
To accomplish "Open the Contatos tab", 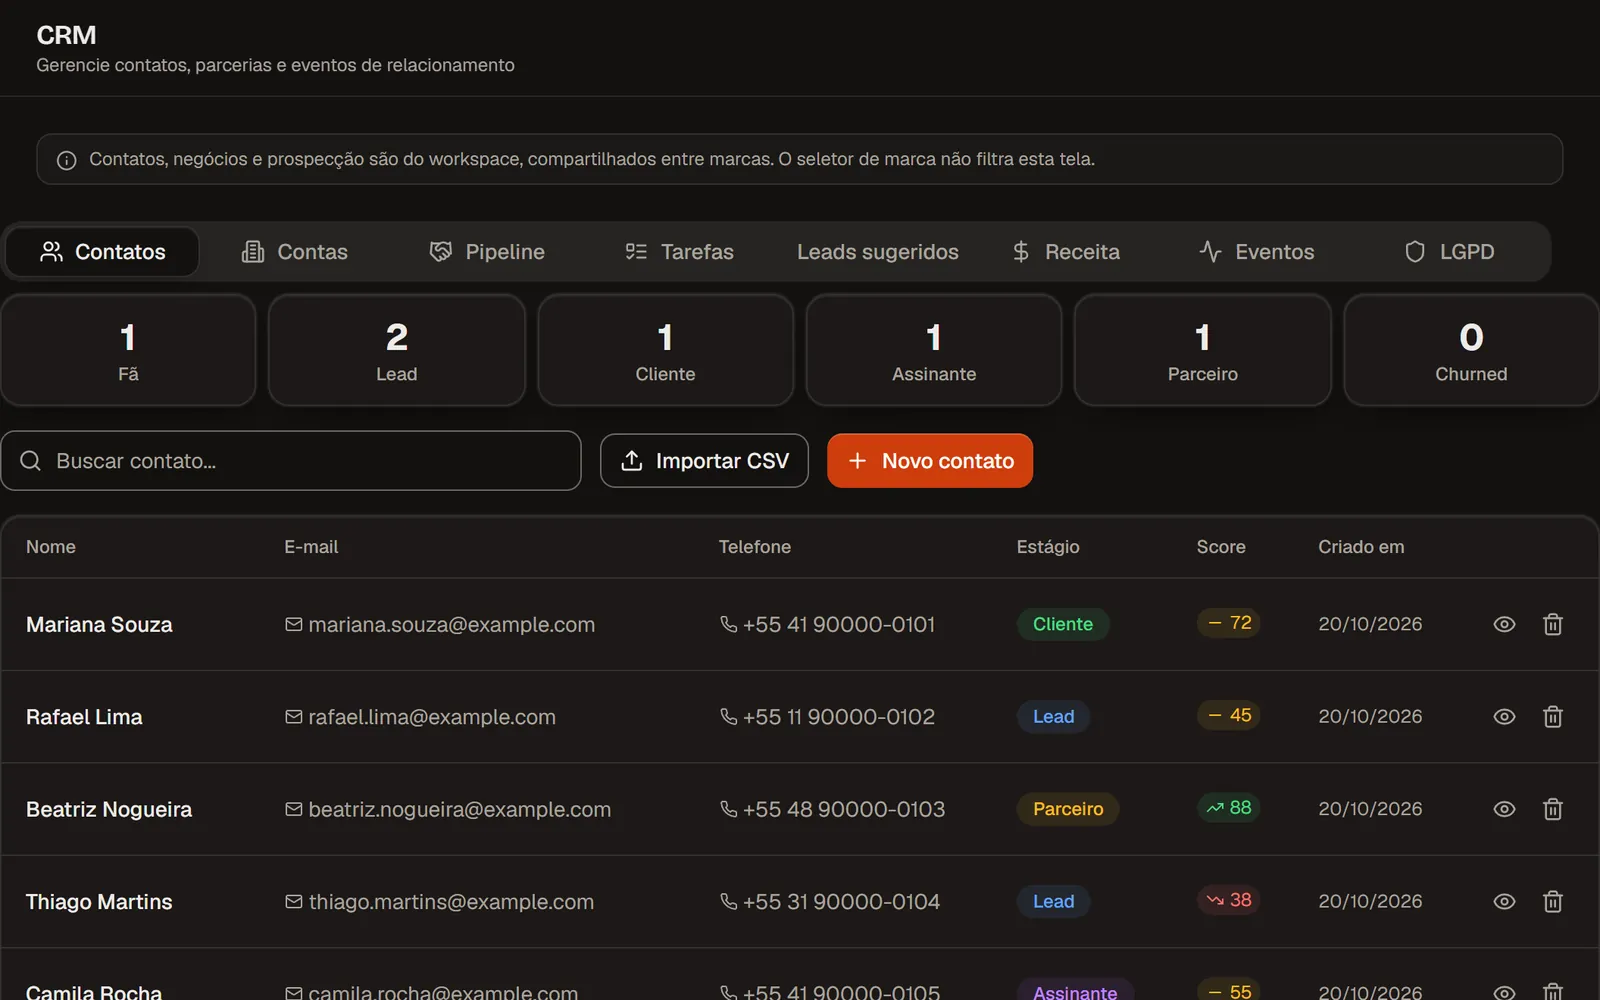I will pos(102,252).
